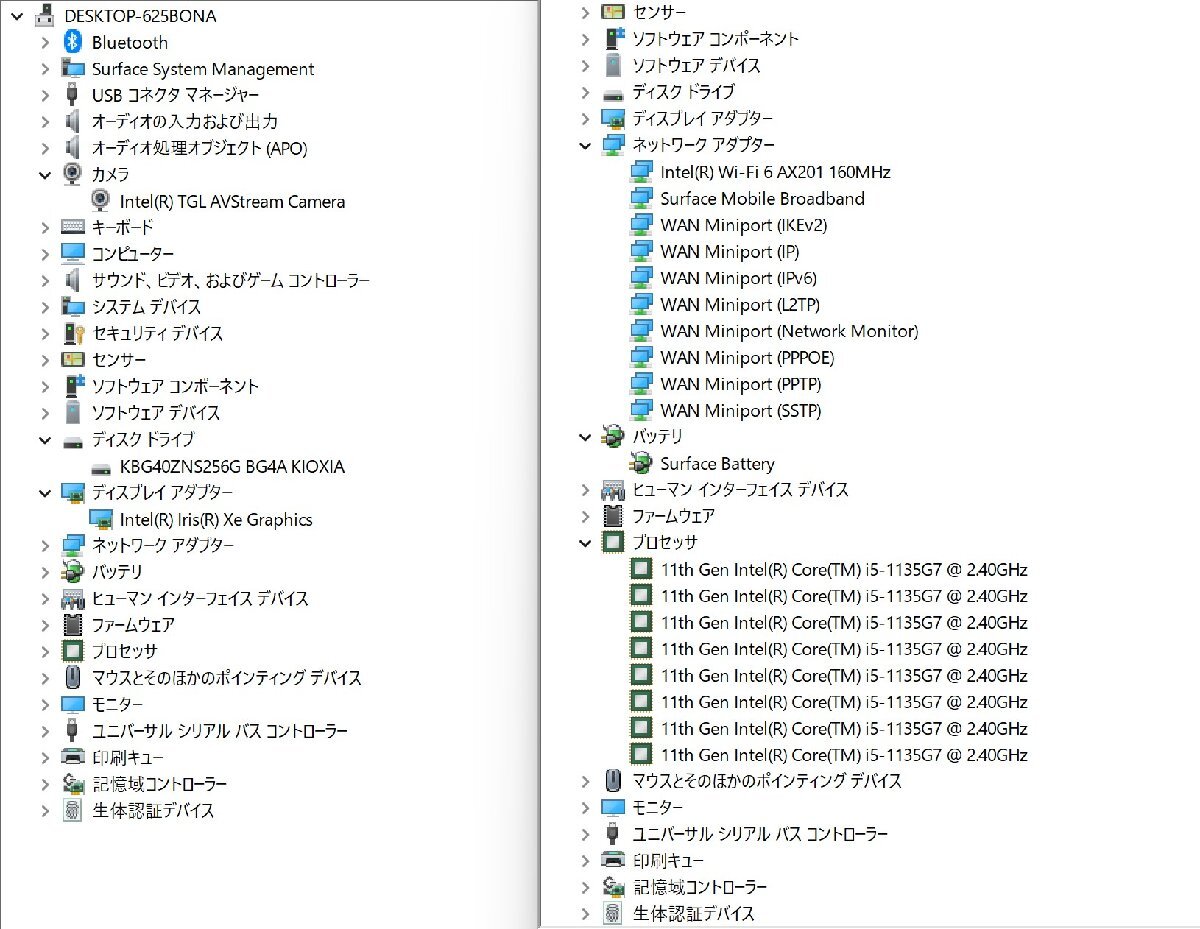Image resolution: width=1200 pixels, height=929 pixels.
Task: Select the "KBG40ZNS256G BG4A KIOXIA" text
Action: click(232, 467)
